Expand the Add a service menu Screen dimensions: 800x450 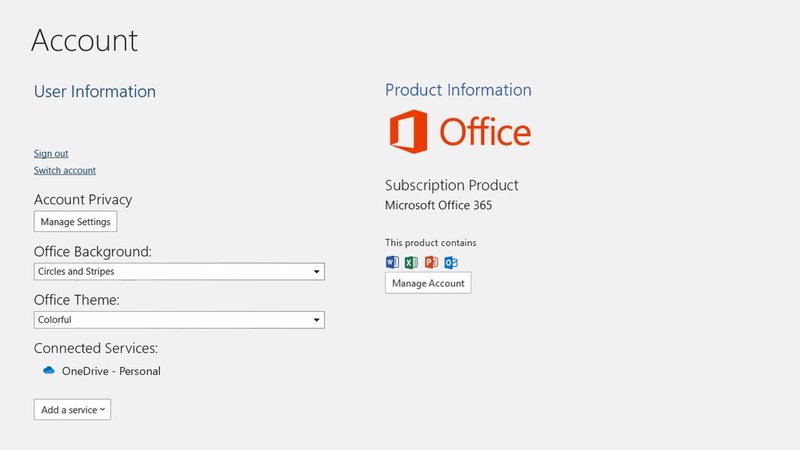tap(72, 409)
